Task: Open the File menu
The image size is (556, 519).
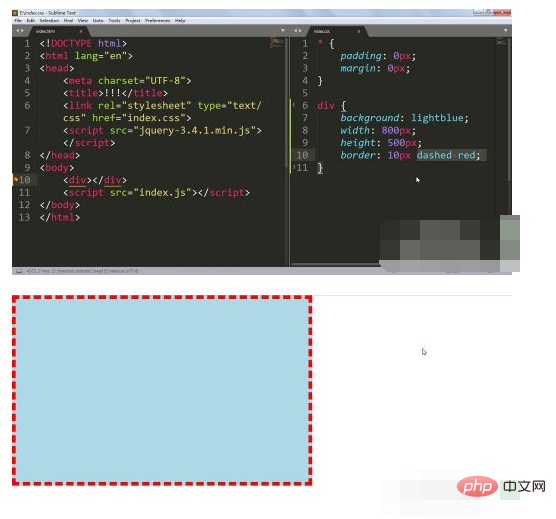Action: click(x=18, y=21)
